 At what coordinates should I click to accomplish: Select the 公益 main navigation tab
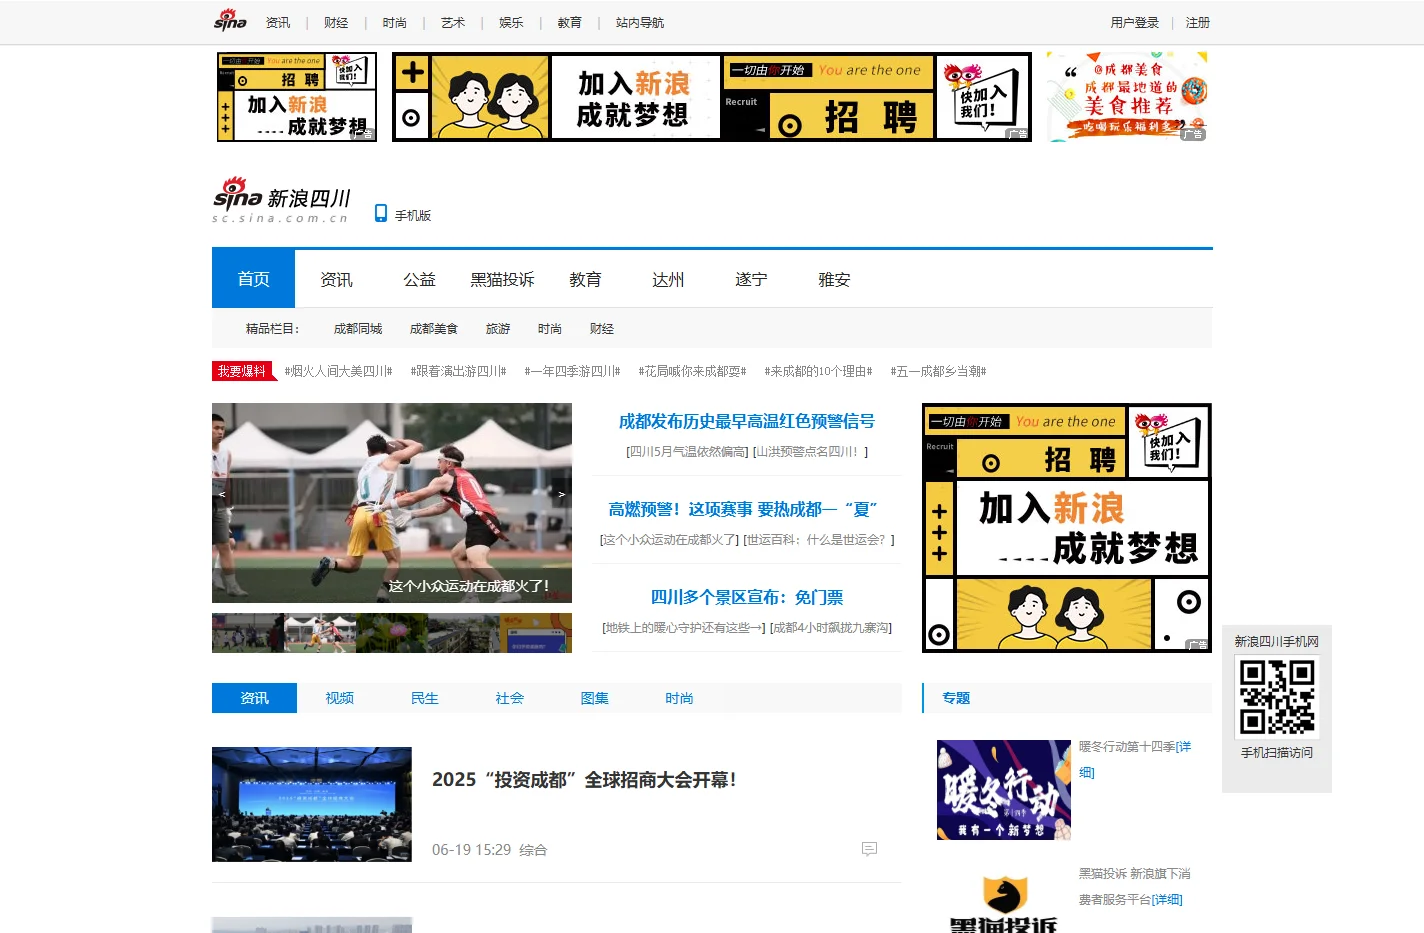pos(419,279)
